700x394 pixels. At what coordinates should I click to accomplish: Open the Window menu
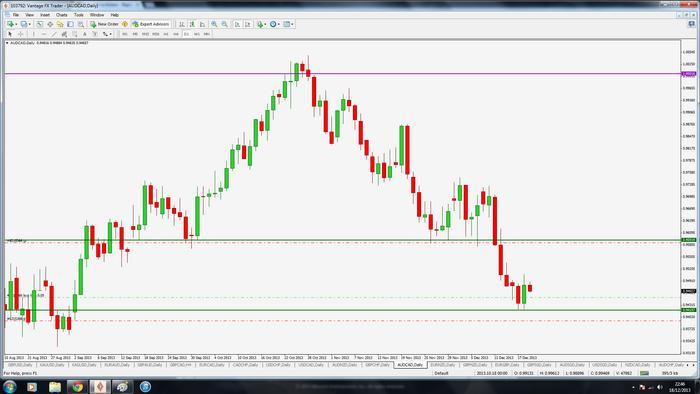click(x=97, y=15)
